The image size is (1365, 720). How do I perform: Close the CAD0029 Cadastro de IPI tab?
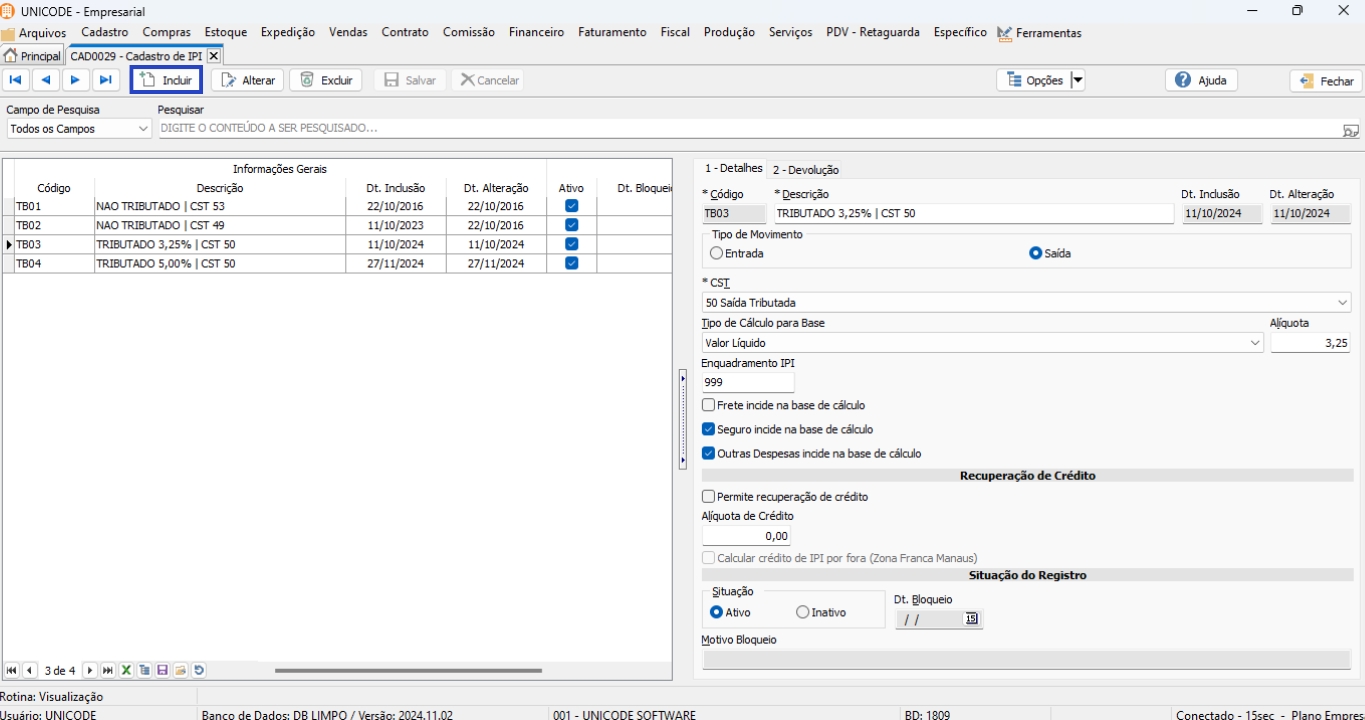click(213, 56)
